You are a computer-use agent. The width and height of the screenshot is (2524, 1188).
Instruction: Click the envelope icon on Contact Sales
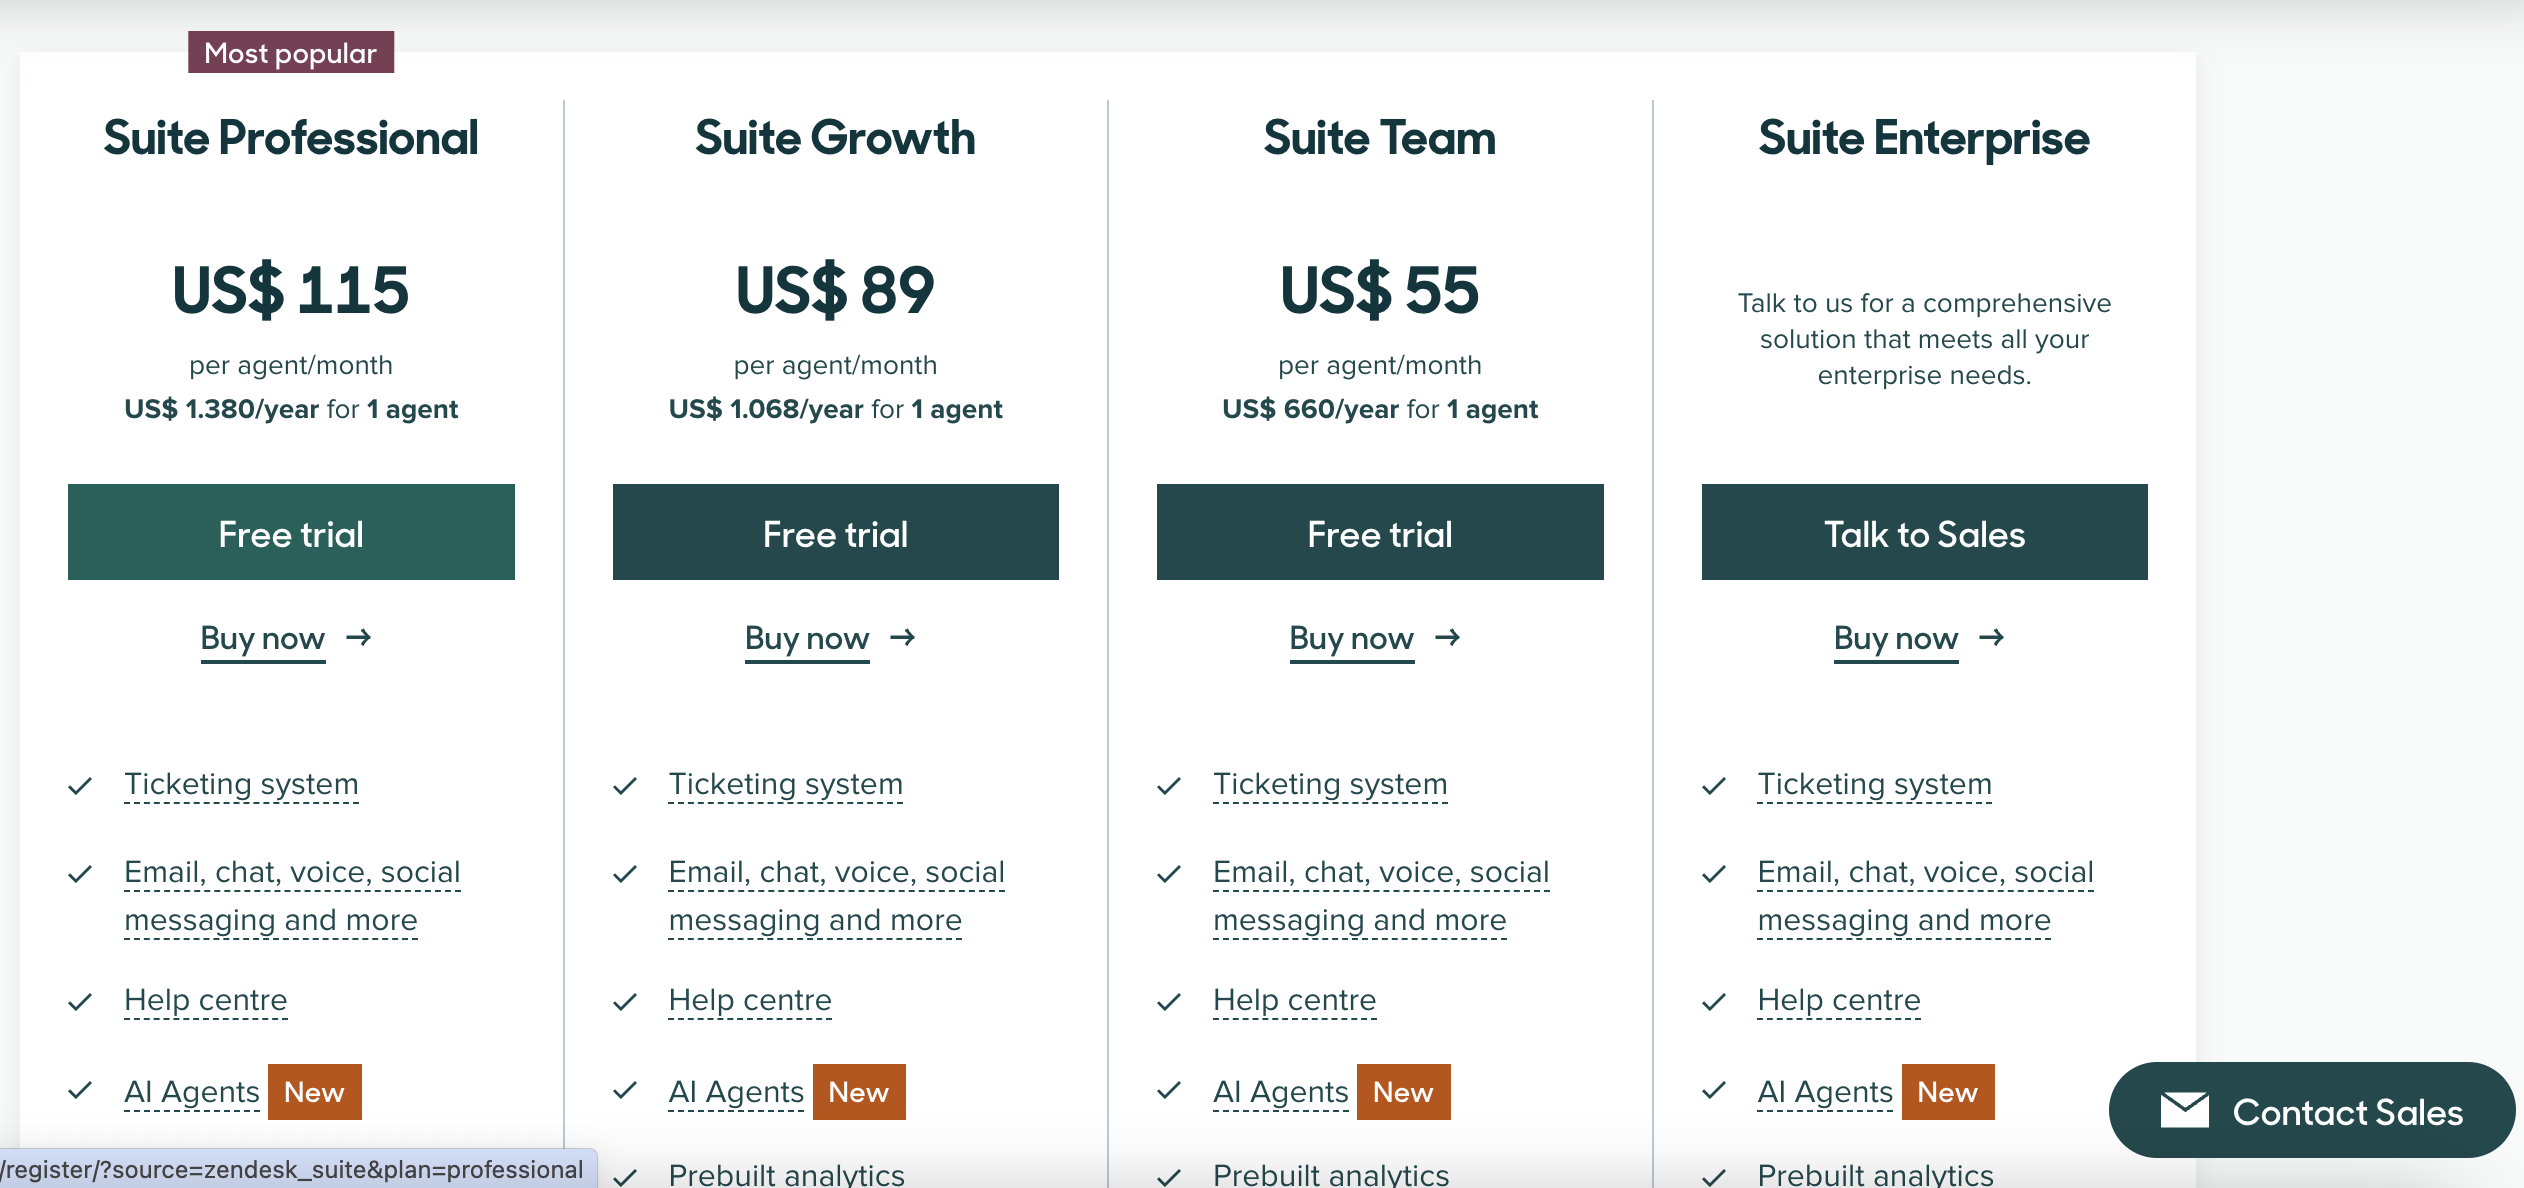[2185, 1110]
